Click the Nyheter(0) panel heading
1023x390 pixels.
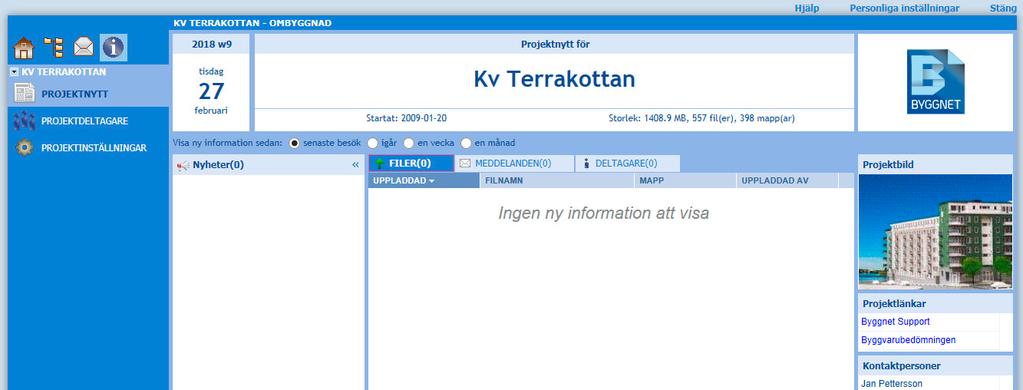pos(218,165)
